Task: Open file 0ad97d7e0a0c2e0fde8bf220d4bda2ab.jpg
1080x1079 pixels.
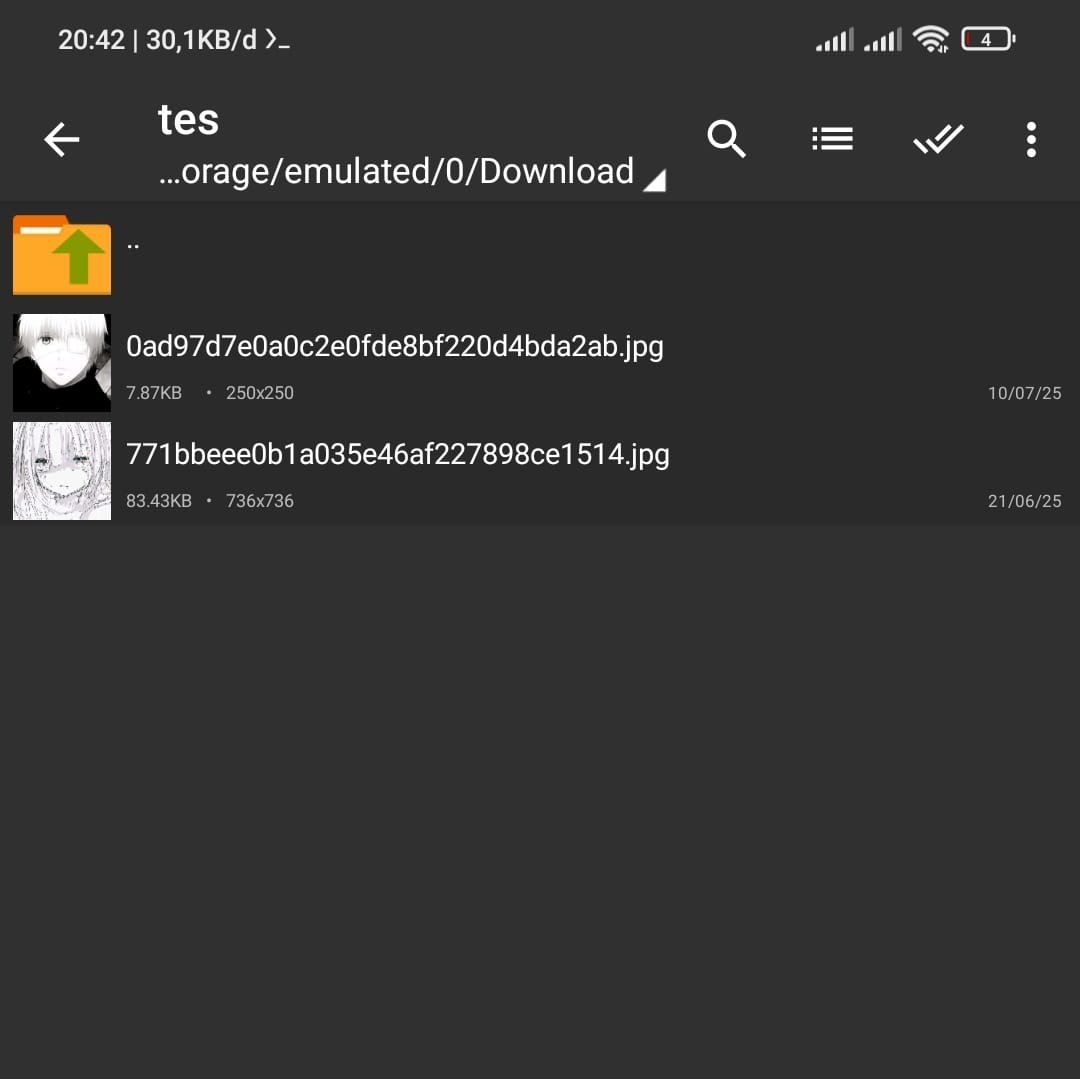Action: click(x=395, y=346)
